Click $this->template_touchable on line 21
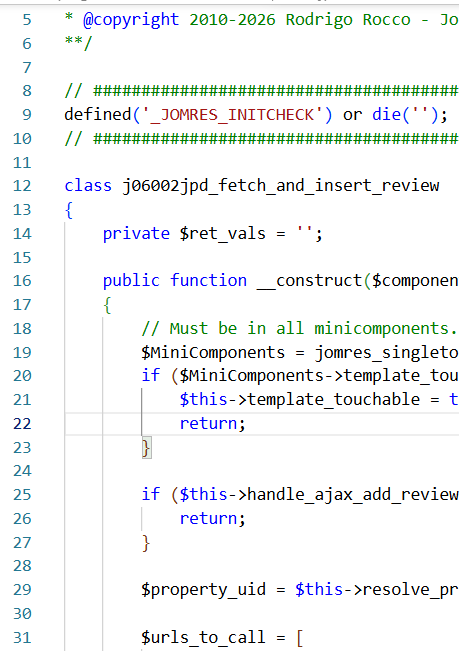The height and width of the screenshot is (651, 459). [300, 400]
